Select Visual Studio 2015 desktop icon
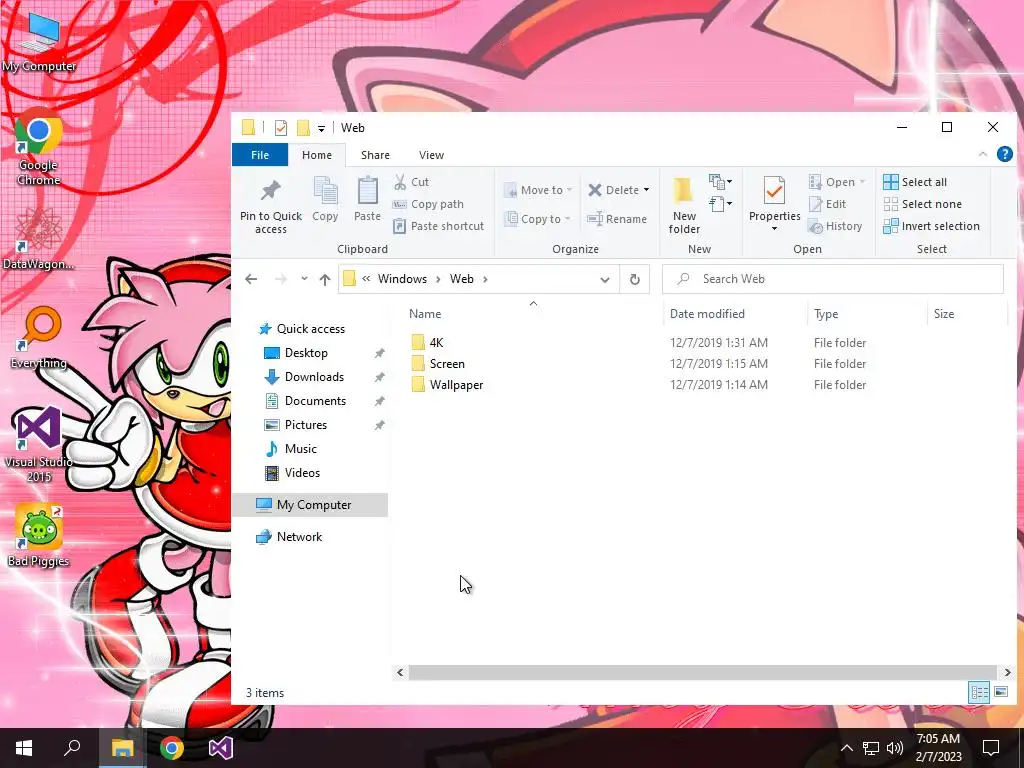Image resolution: width=1024 pixels, height=768 pixels. tap(39, 444)
